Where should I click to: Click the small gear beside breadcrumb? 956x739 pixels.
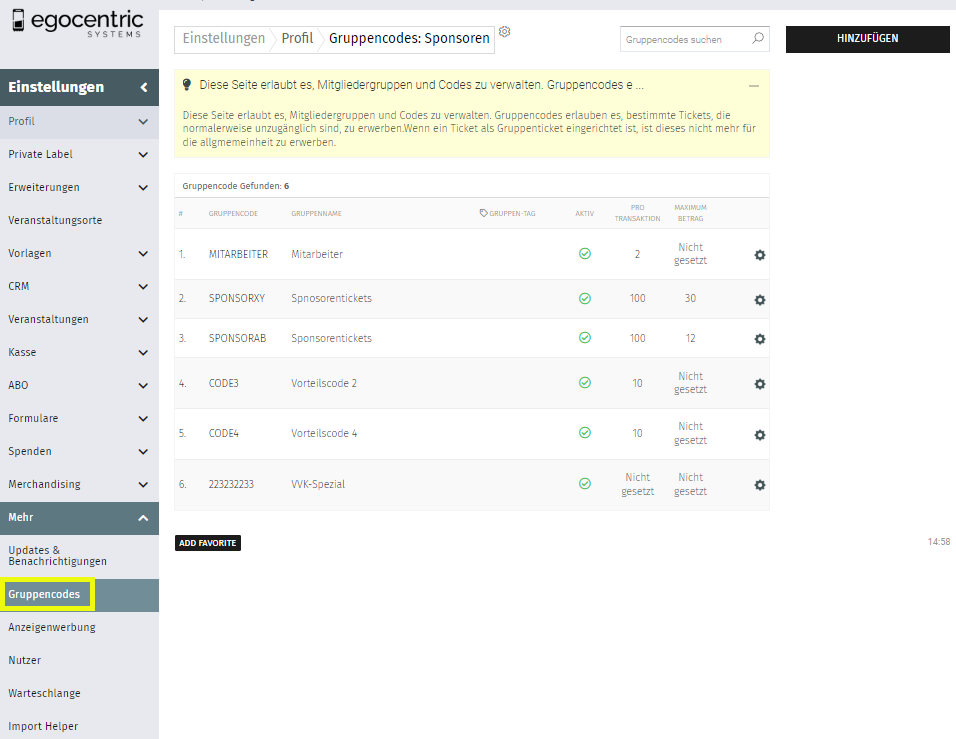pyautogui.click(x=505, y=32)
